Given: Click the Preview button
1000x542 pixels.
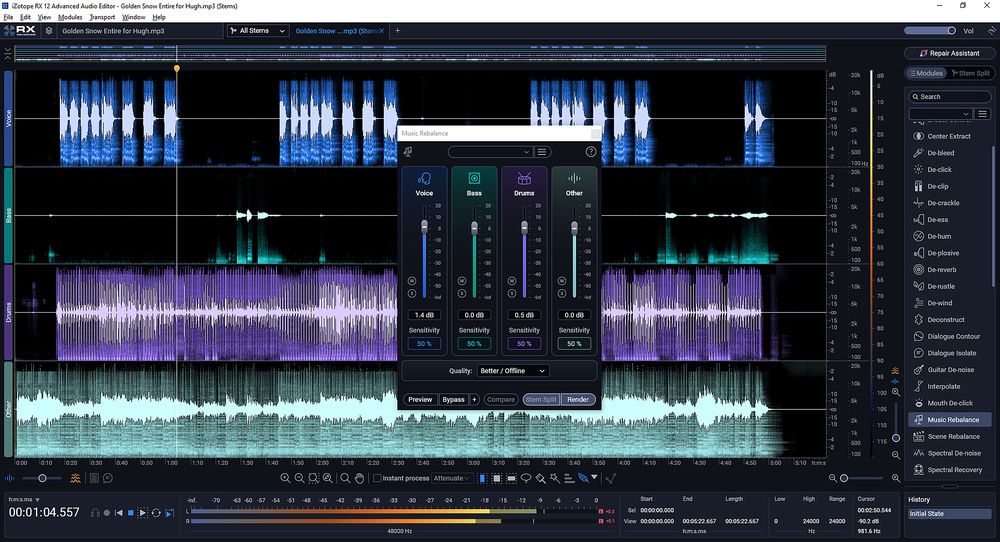Looking at the screenshot, I should (x=420, y=399).
